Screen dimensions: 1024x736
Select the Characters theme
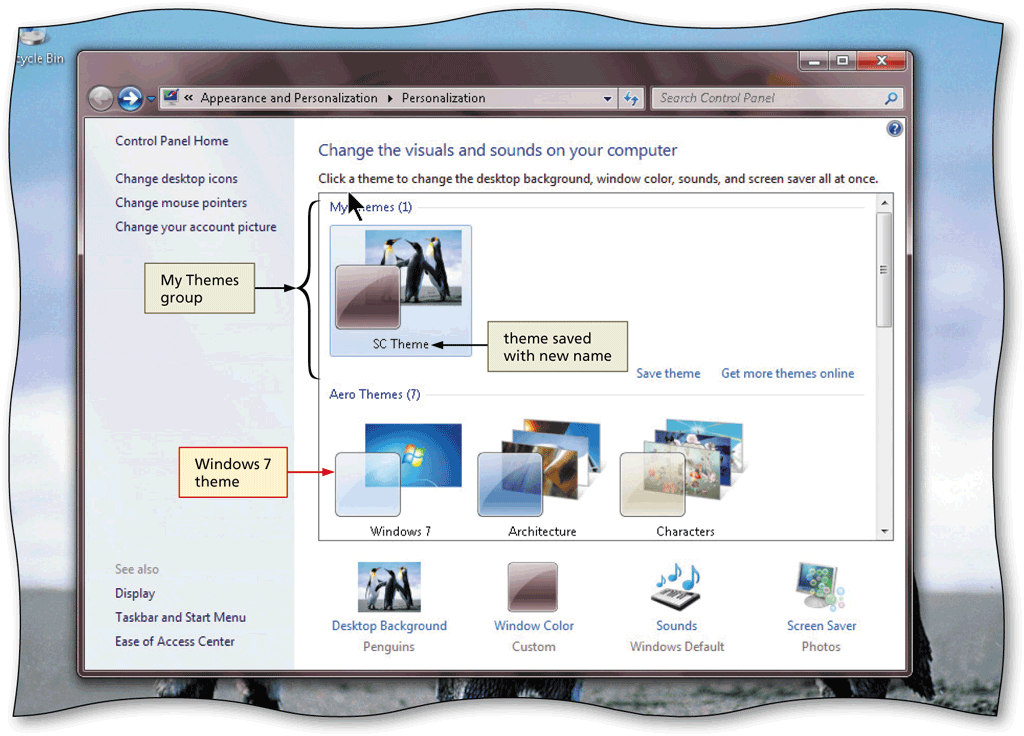click(x=684, y=480)
